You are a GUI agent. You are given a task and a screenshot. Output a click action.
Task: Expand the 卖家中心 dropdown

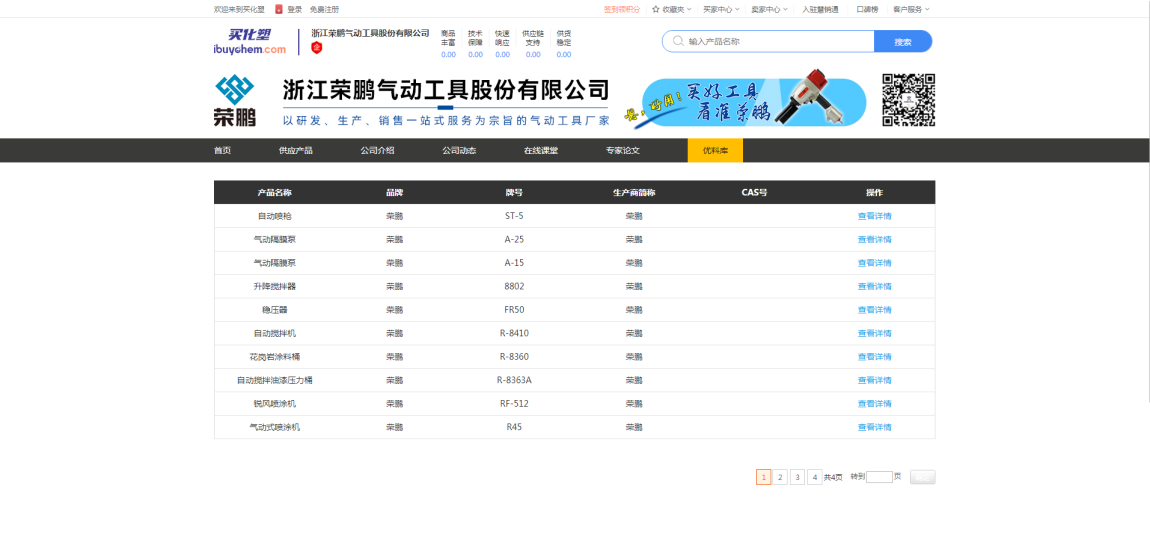click(x=769, y=10)
